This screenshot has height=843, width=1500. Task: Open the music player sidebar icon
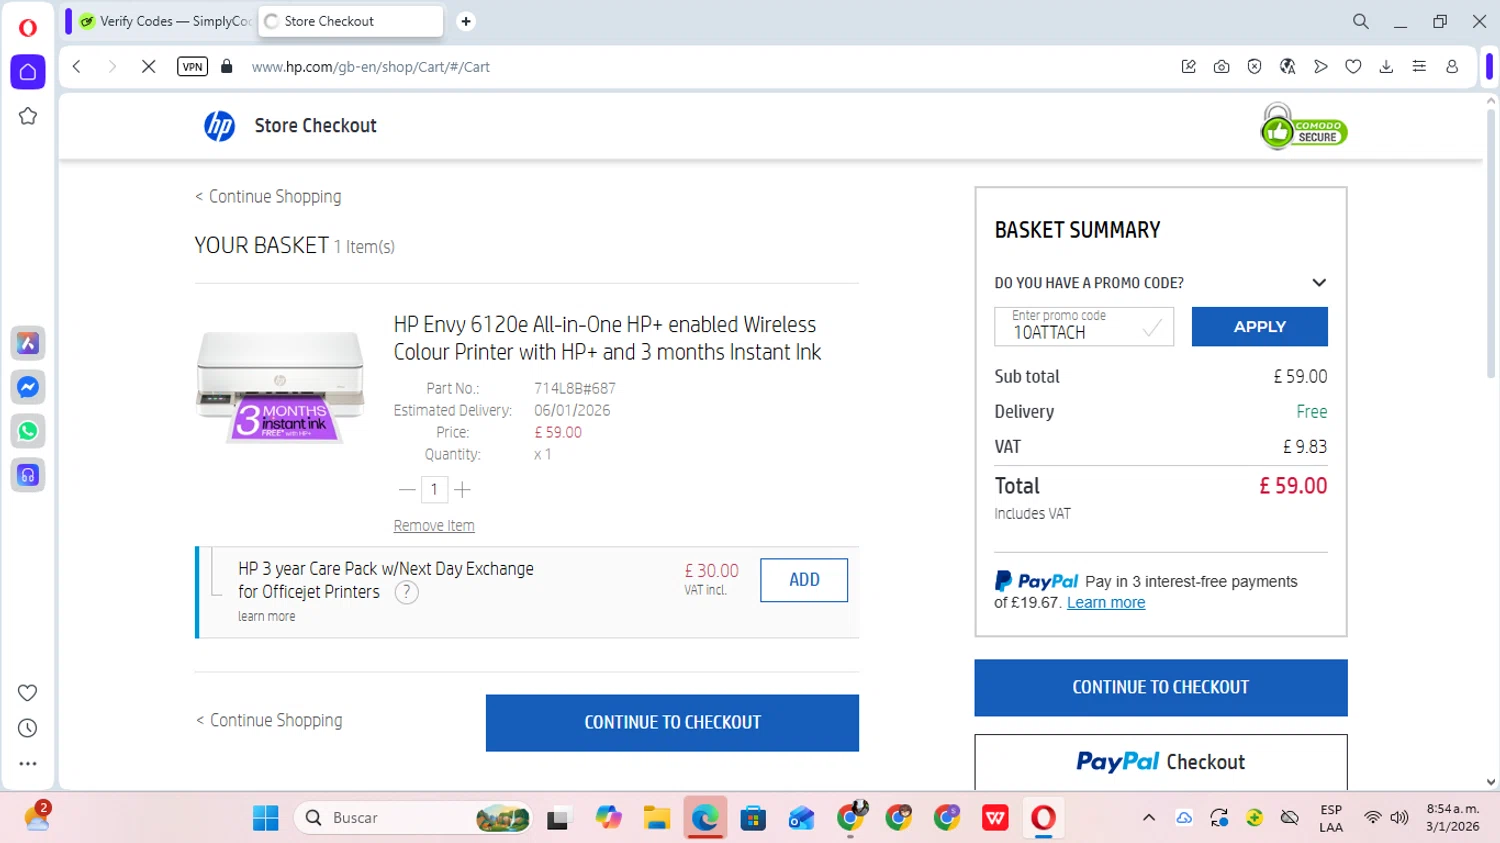pyautogui.click(x=28, y=475)
